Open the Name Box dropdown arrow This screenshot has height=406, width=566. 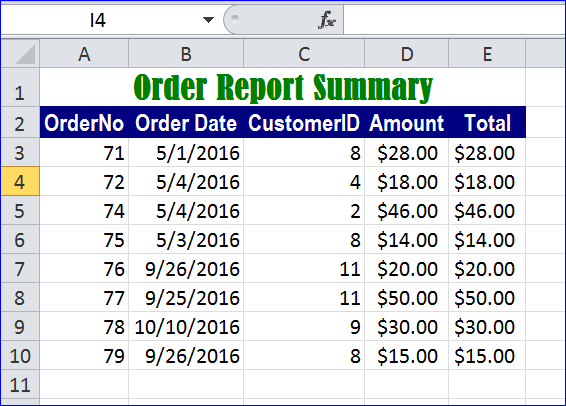208,20
